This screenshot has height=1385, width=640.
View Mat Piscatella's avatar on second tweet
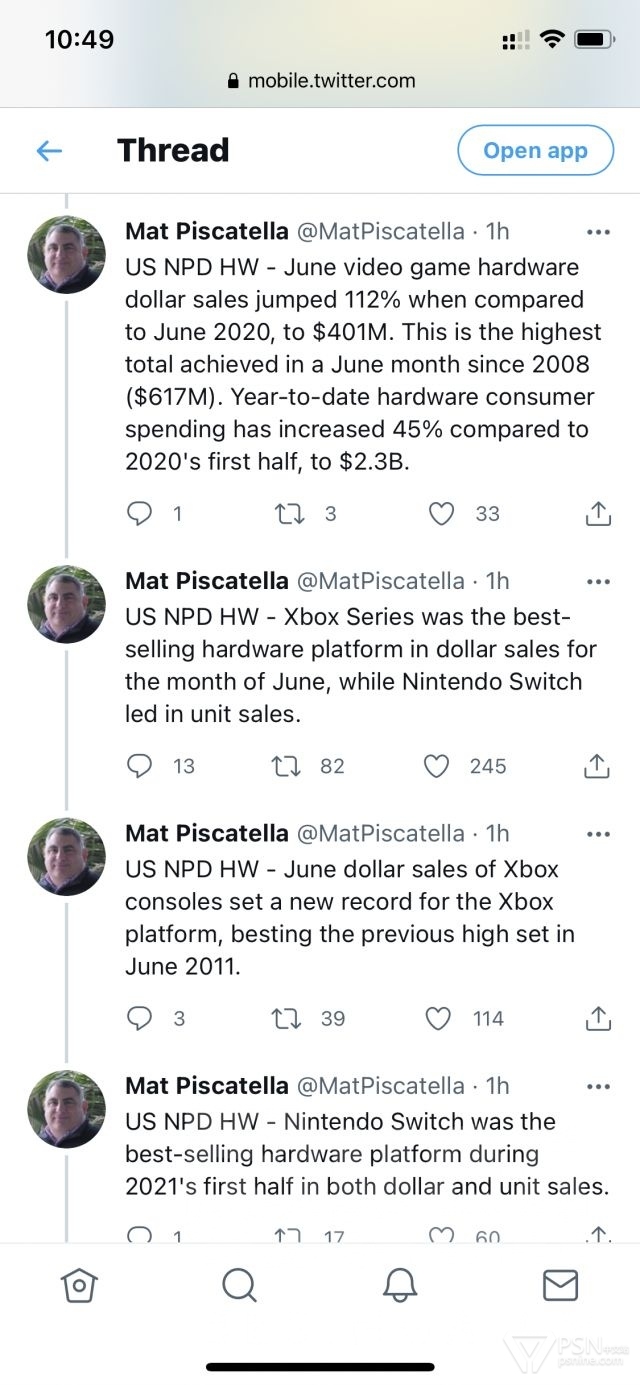pyautogui.click(x=66, y=604)
